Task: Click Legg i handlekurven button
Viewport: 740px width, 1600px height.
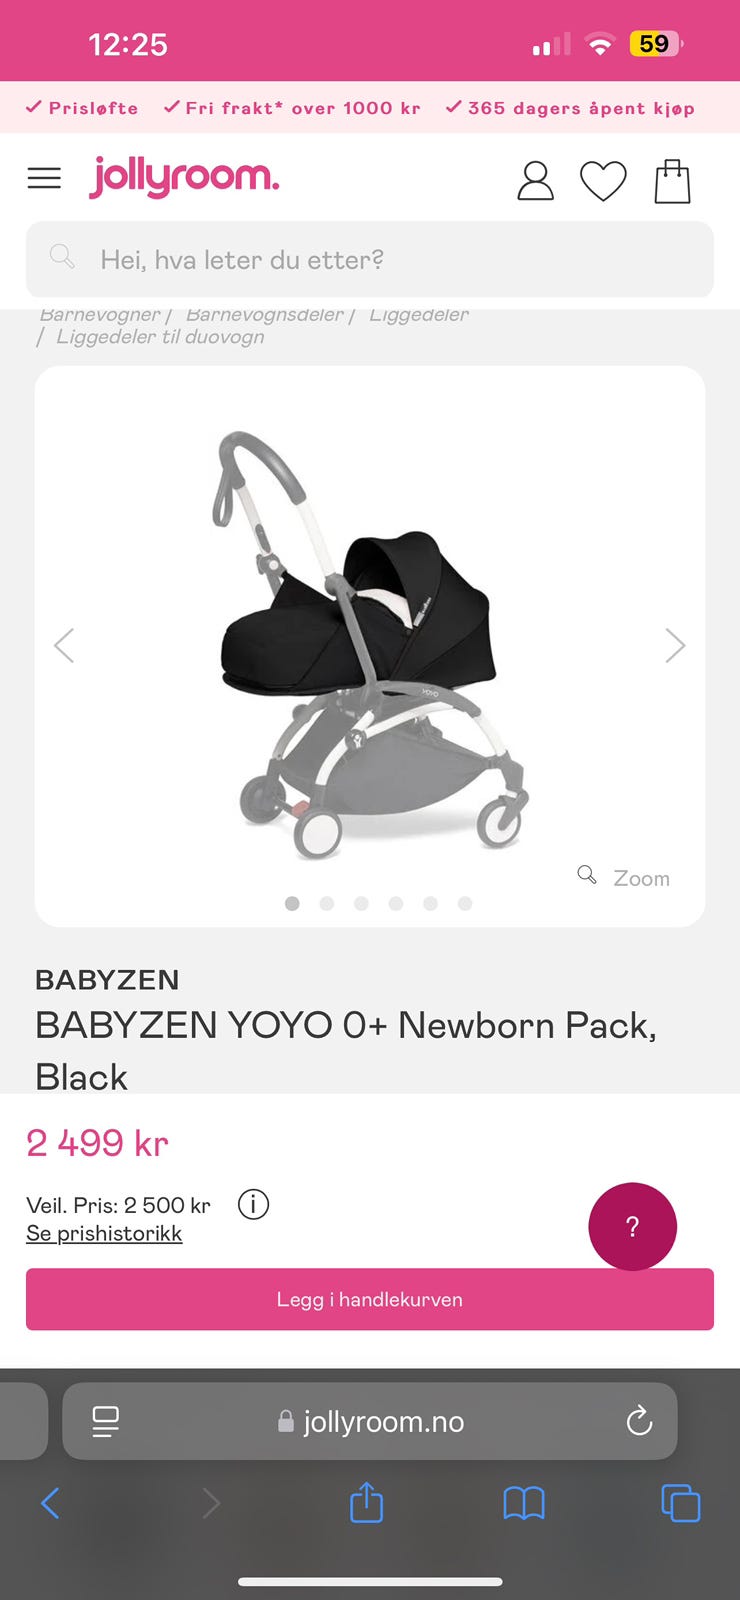Action: [x=370, y=1299]
